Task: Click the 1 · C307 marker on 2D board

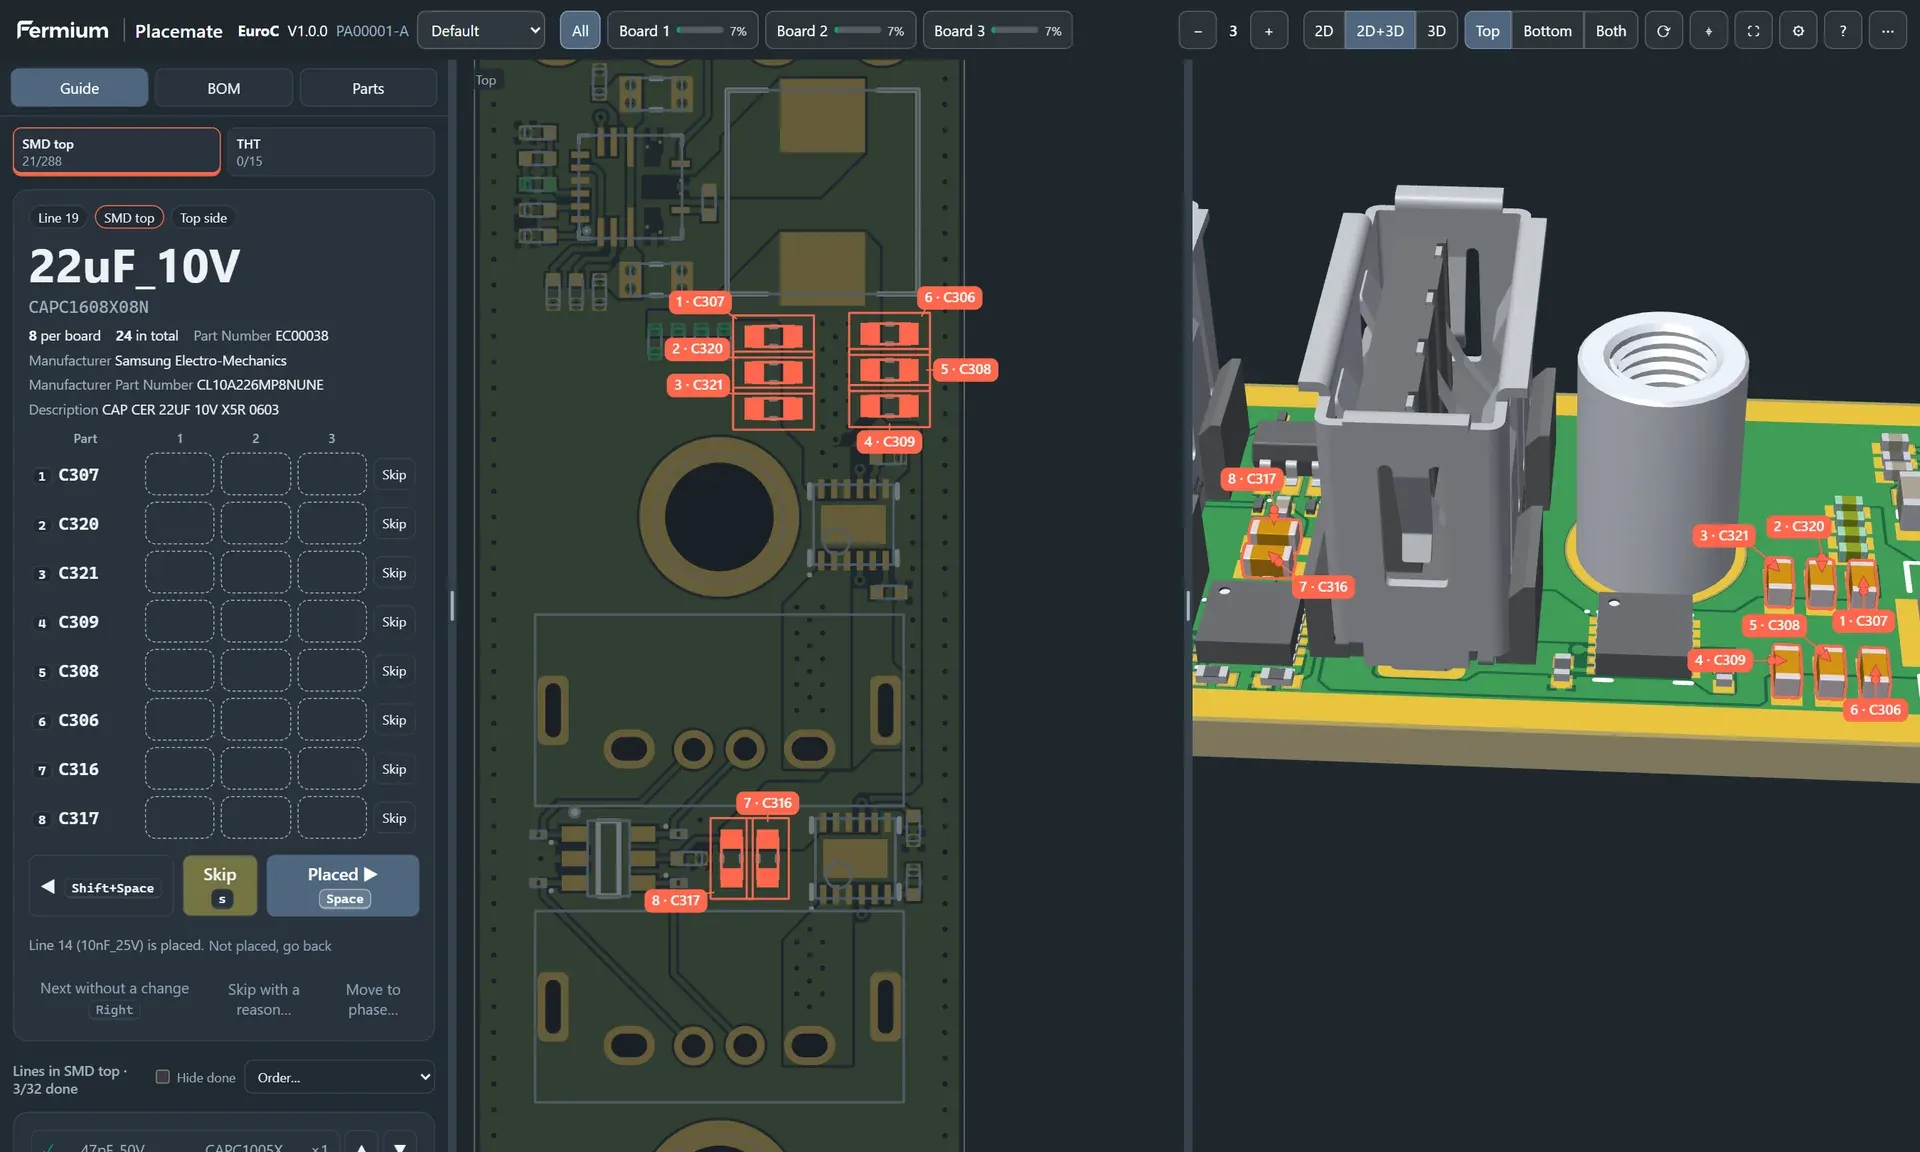Action: pyautogui.click(x=699, y=301)
